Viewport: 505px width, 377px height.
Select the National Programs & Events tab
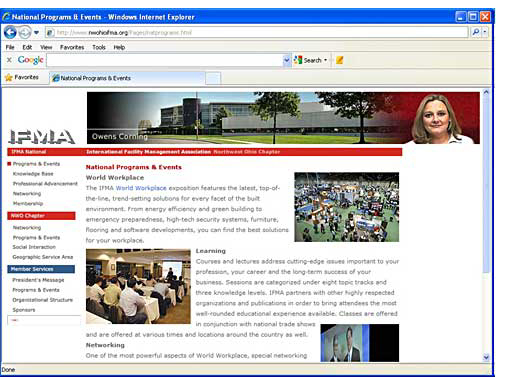click(127, 78)
